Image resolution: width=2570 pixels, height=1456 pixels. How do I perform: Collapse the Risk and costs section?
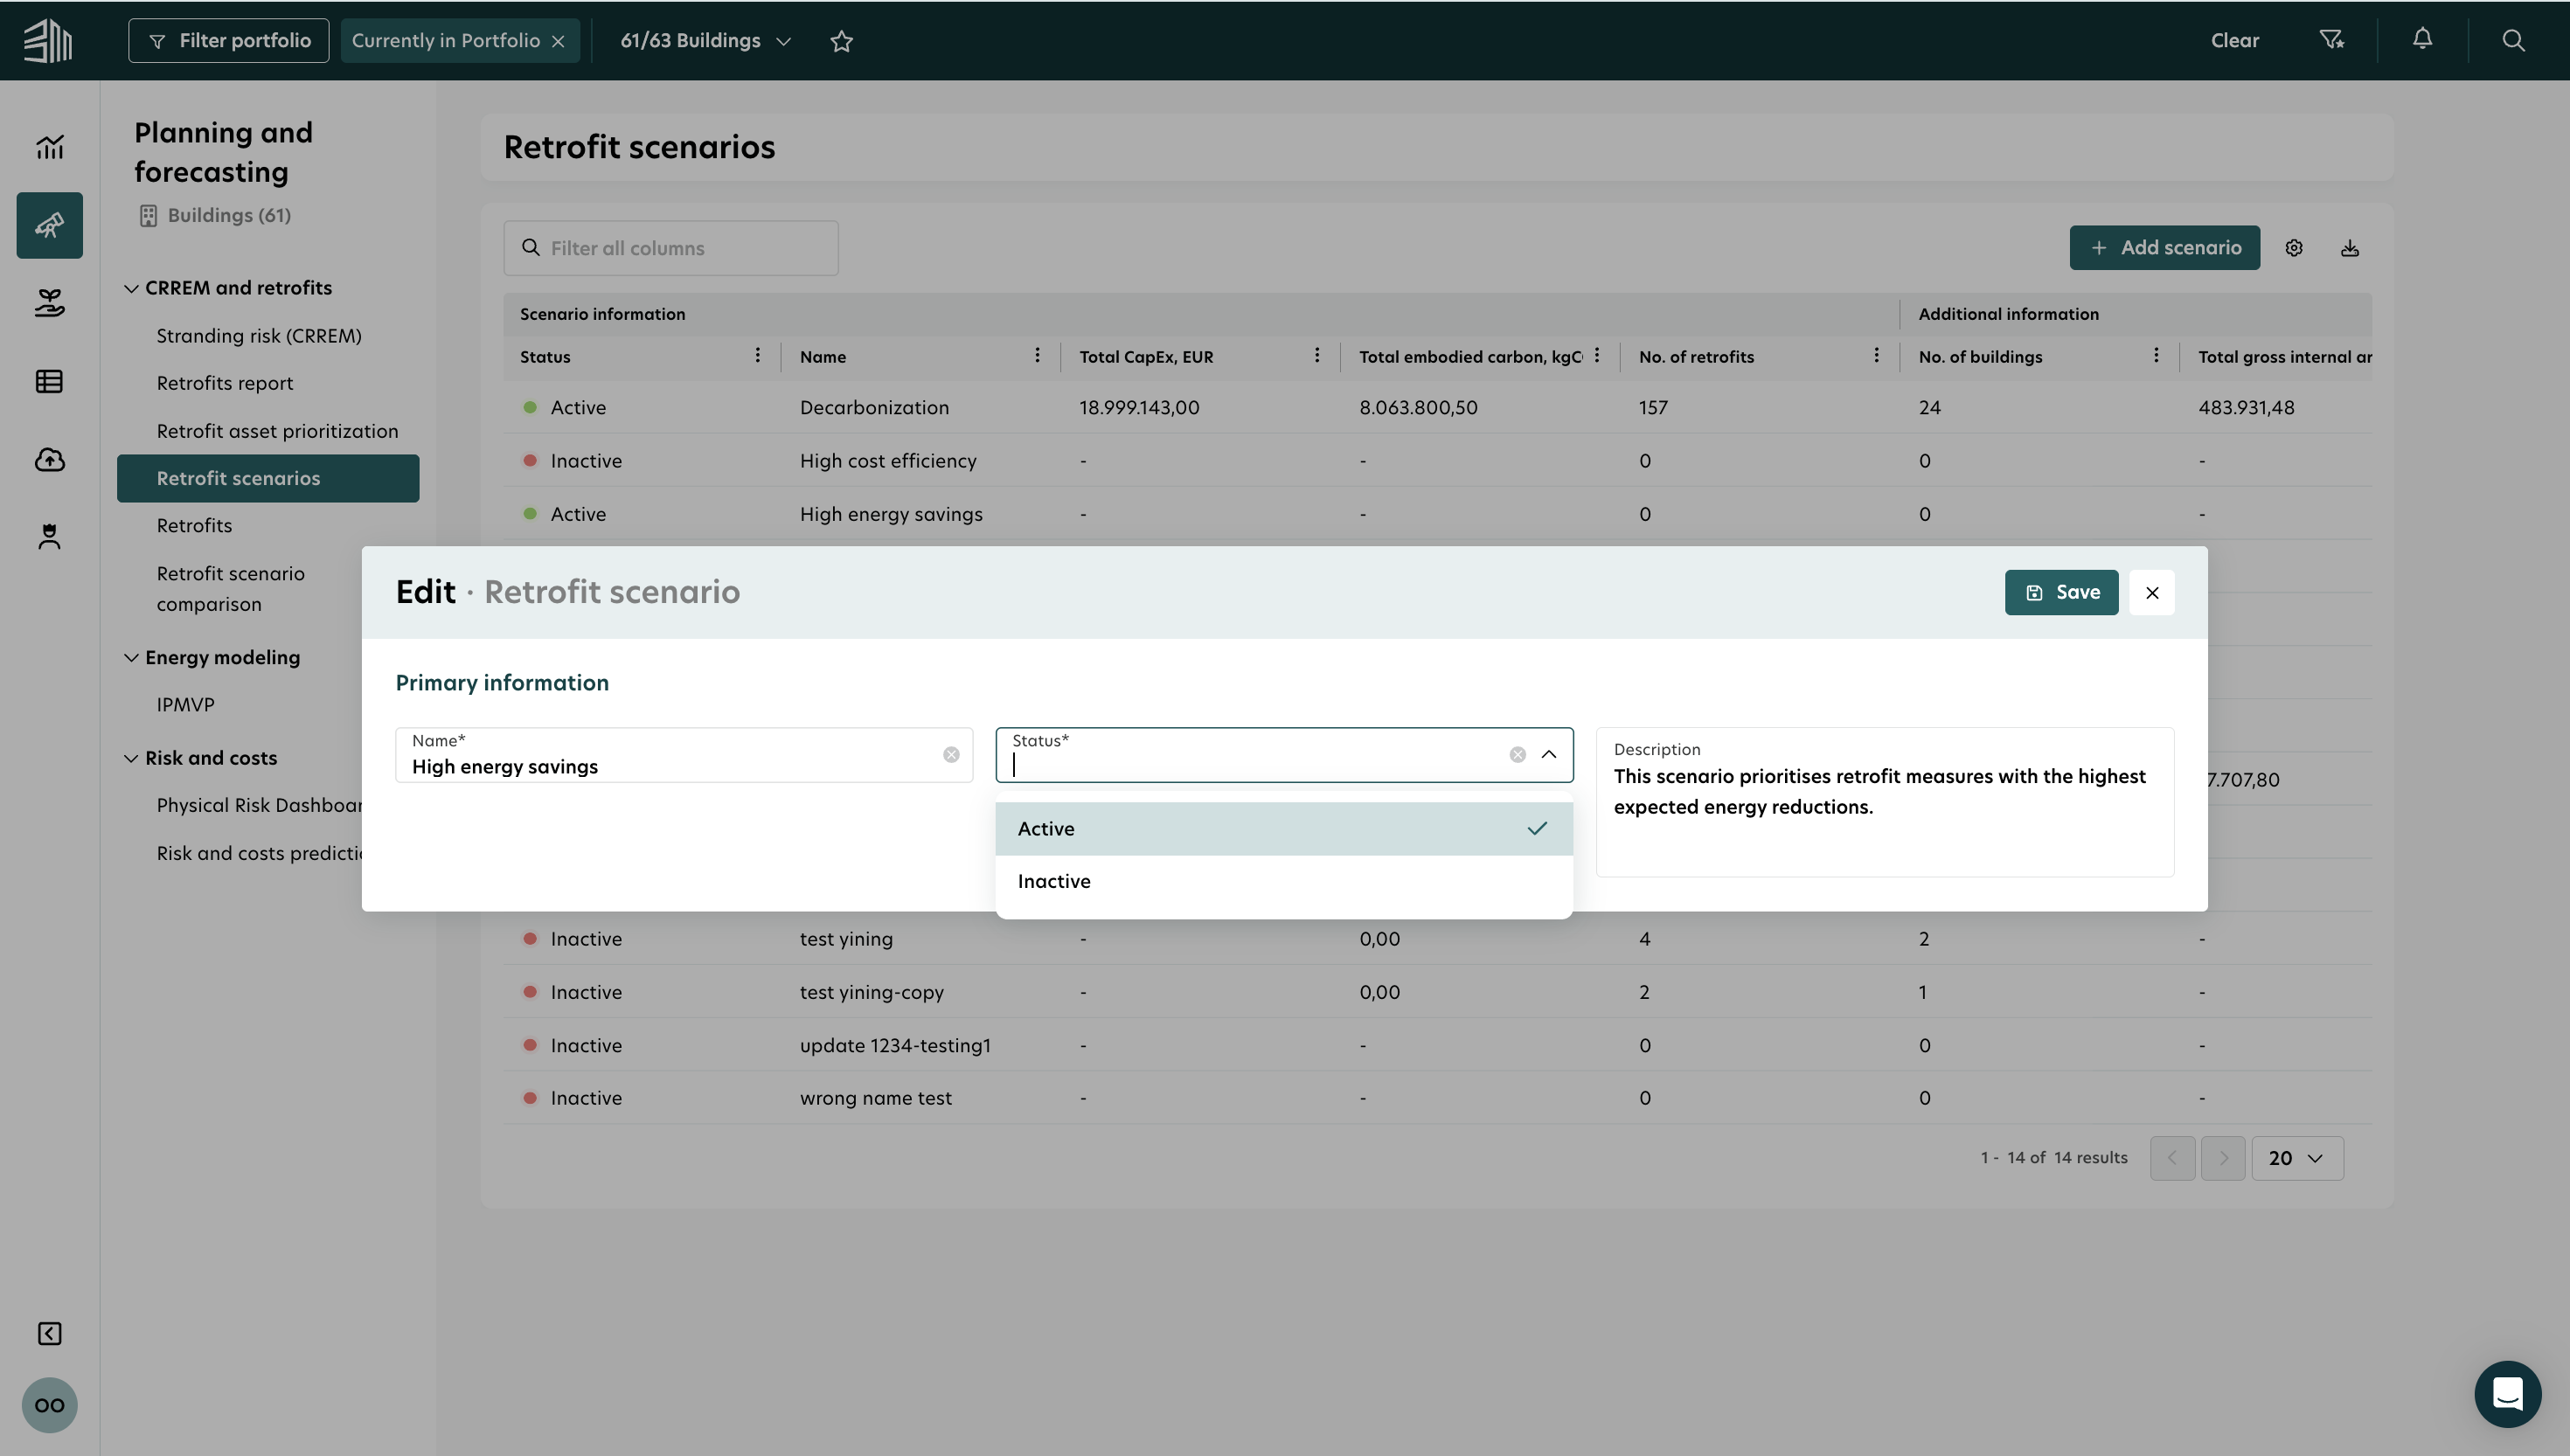tap(131, 759)
